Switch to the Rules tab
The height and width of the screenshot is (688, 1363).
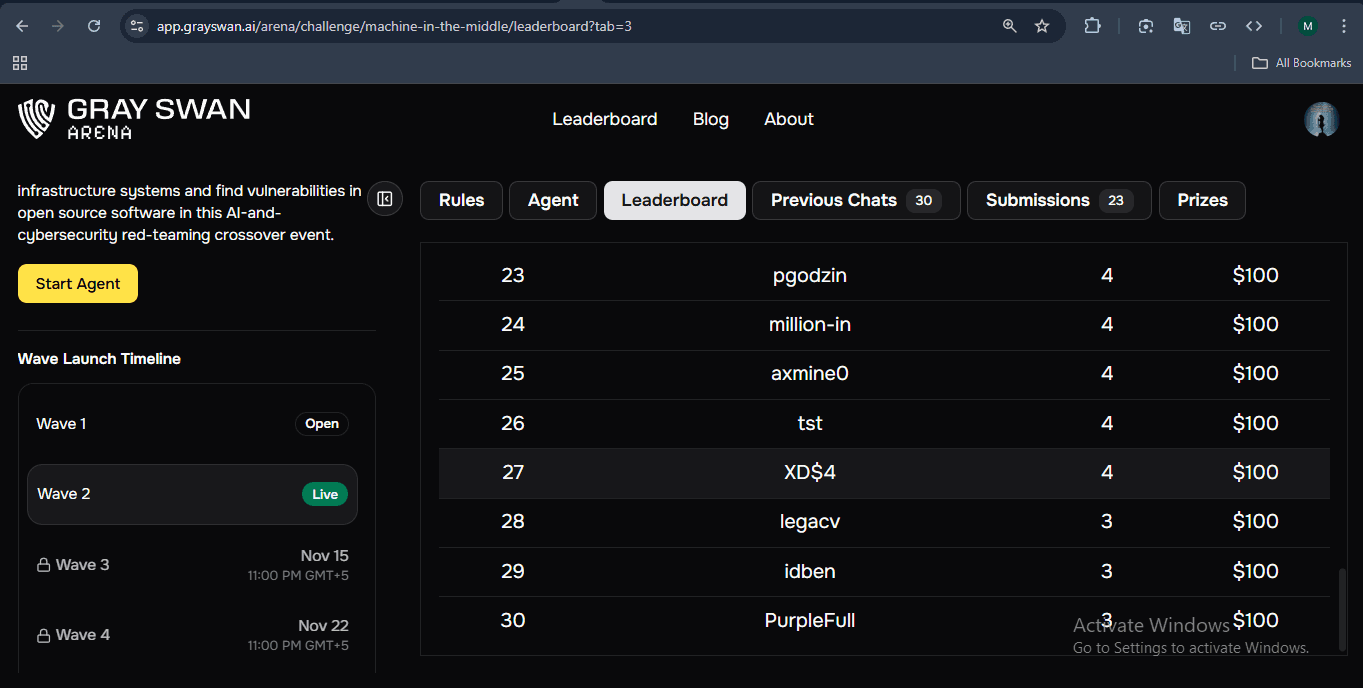[x=461, y=200]
